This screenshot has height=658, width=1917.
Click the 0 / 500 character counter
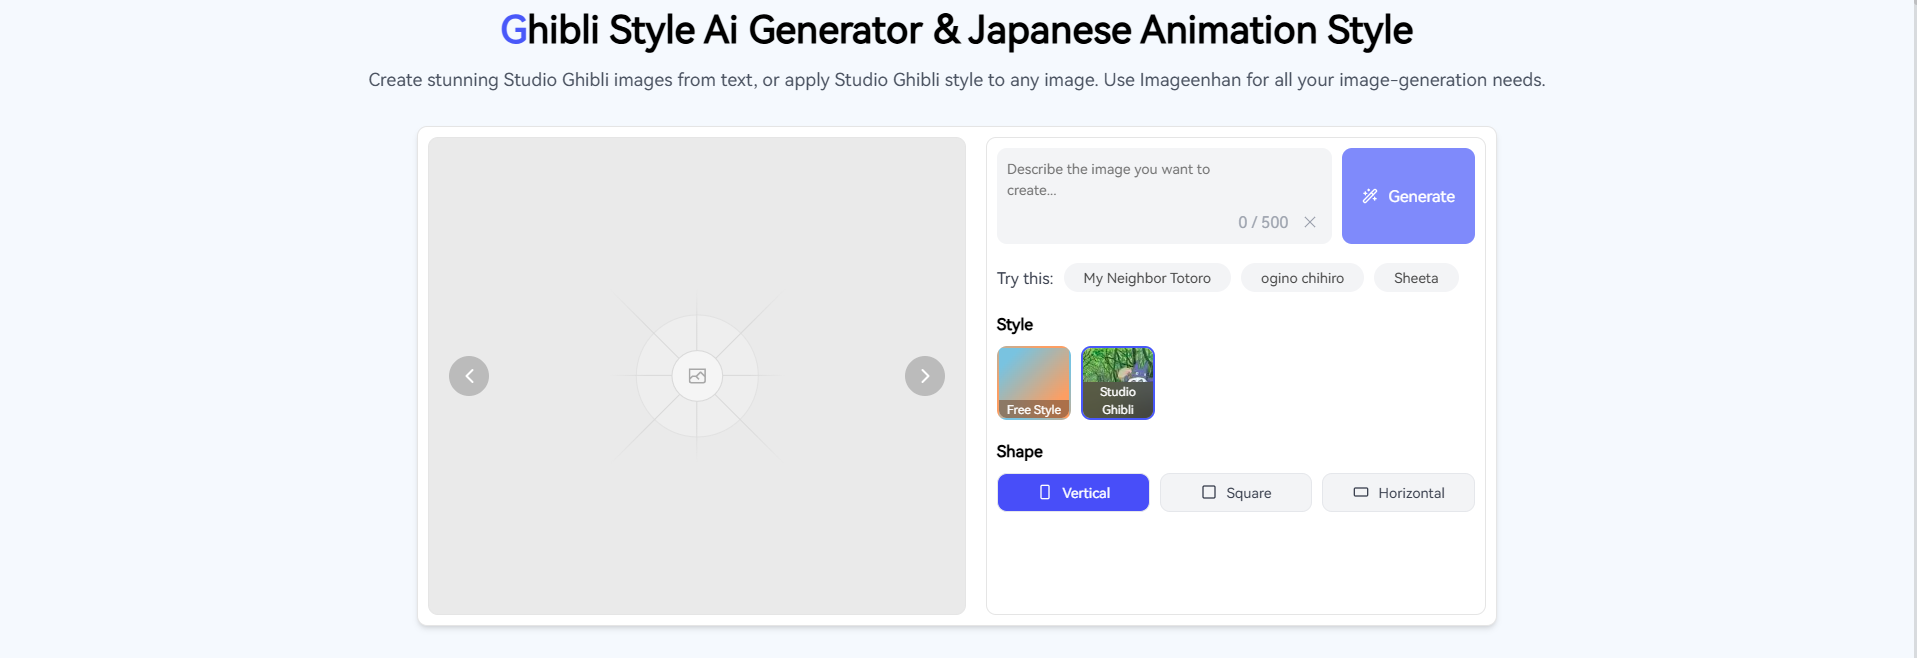point(1262,222)
